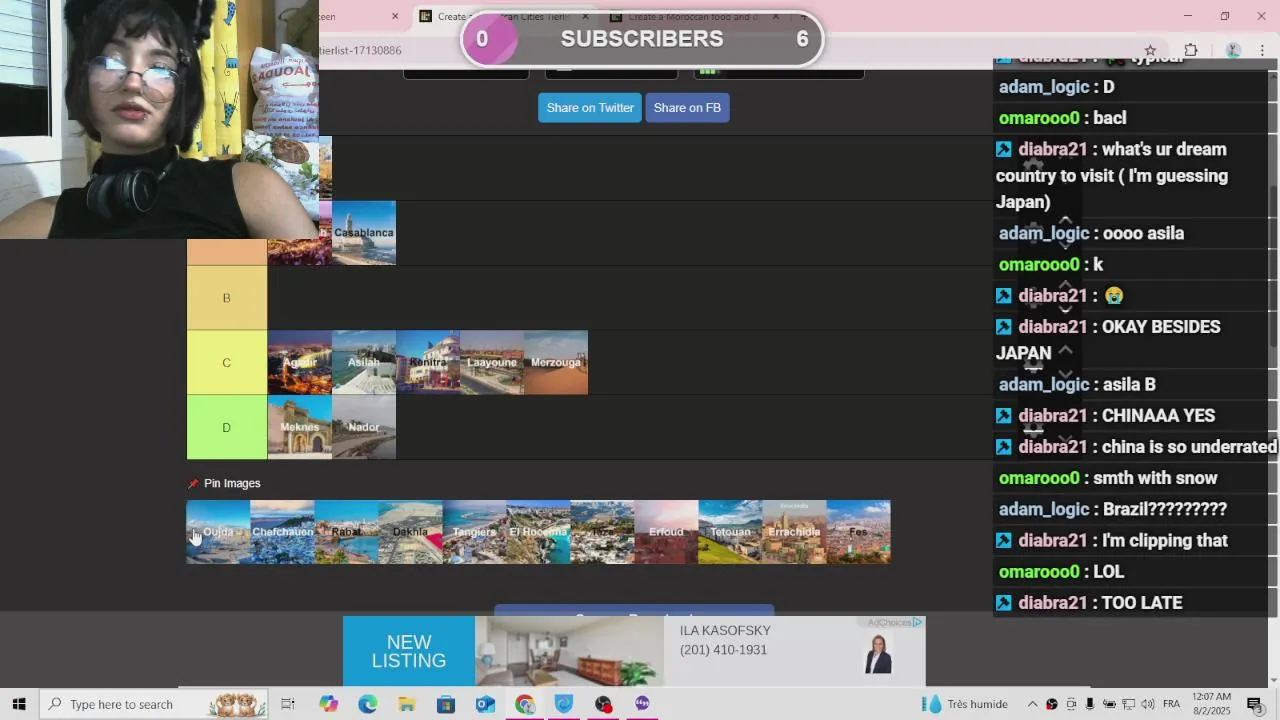The width and height of the screenshot is (1280, 720).
Task: Pick the Rabat image from unranked pool
Action: pyautogui.click(x=346, y=532)
